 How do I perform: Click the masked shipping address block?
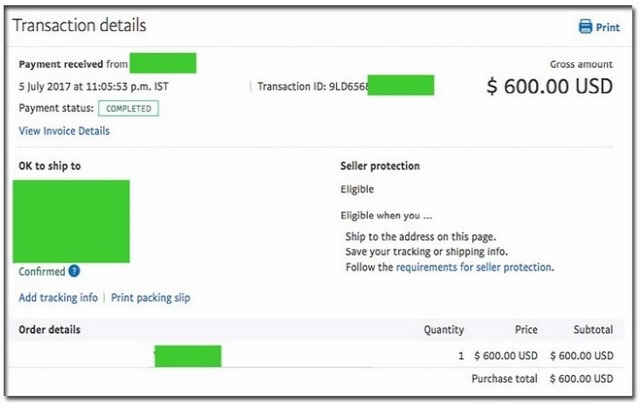[x=71, y=221]
